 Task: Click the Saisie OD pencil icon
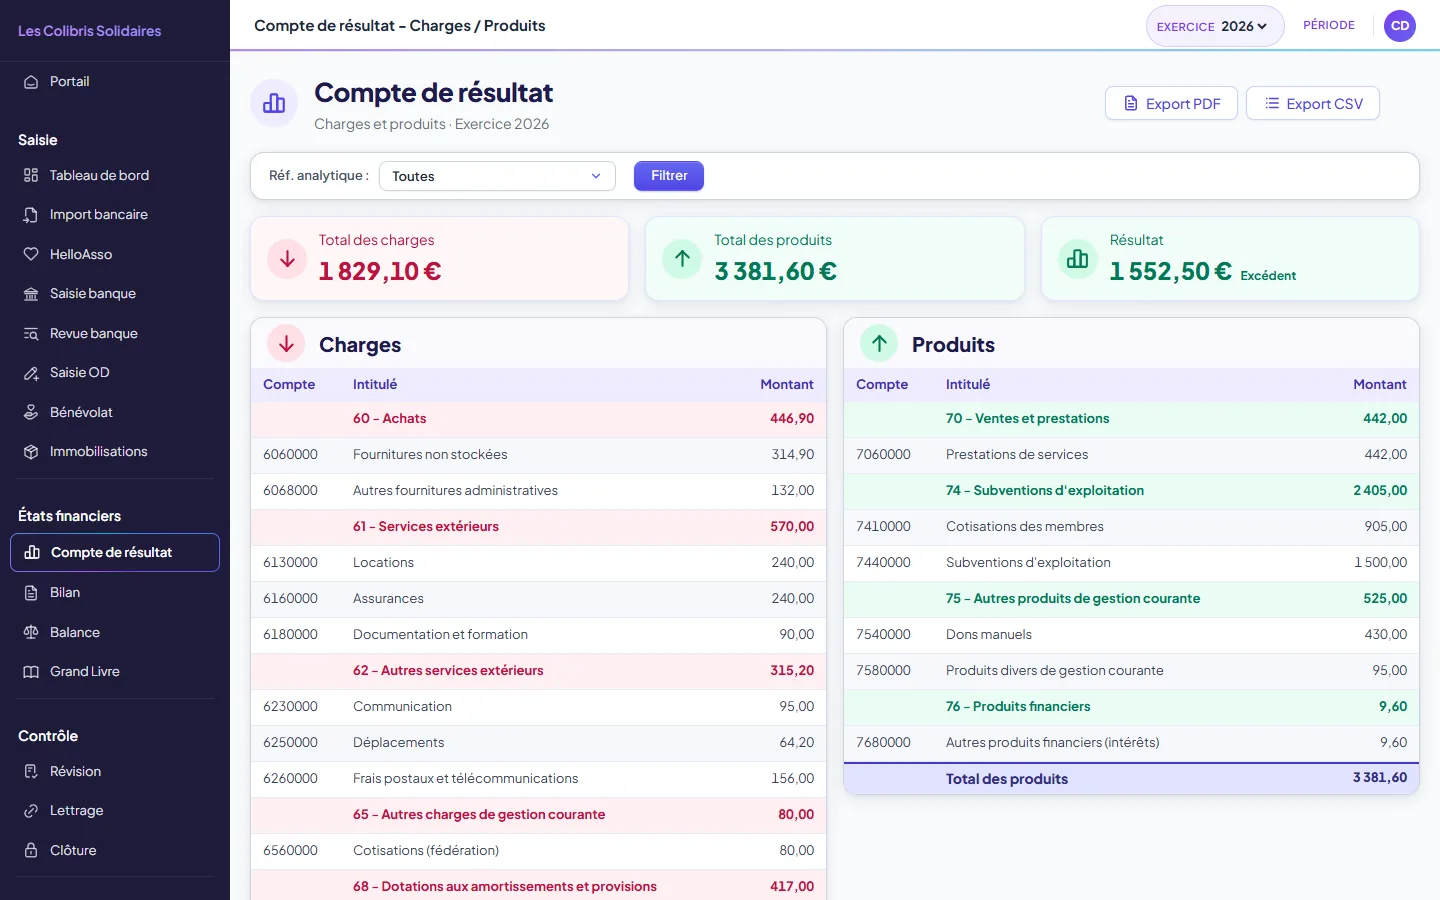(31, 373)
